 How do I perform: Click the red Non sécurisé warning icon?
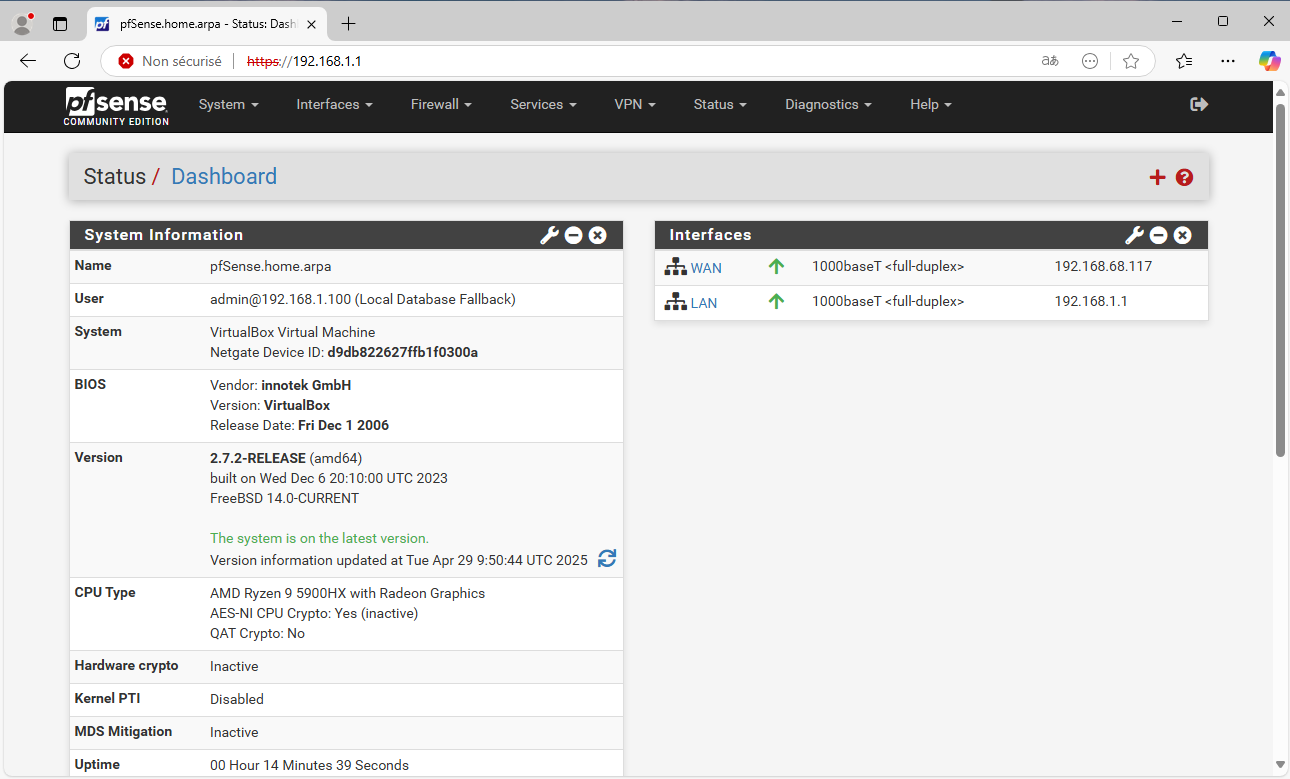click(x=126, y=61)
